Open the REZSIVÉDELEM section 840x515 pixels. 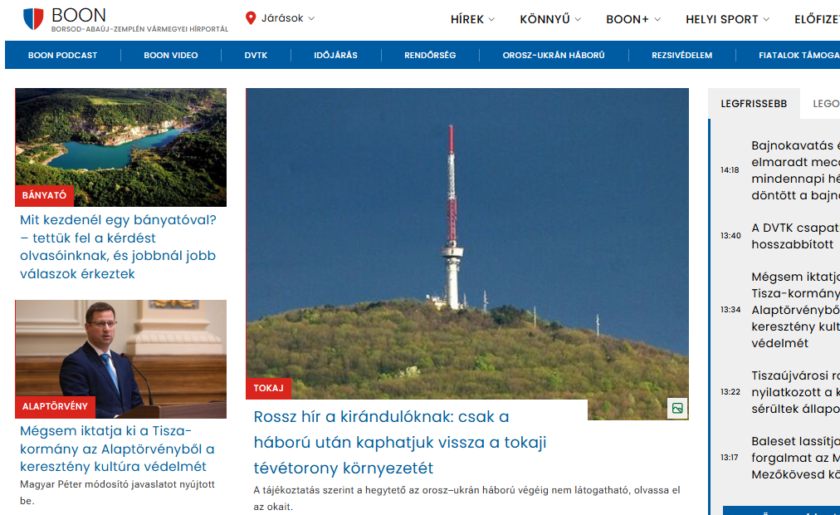click(x=681, y=55)
